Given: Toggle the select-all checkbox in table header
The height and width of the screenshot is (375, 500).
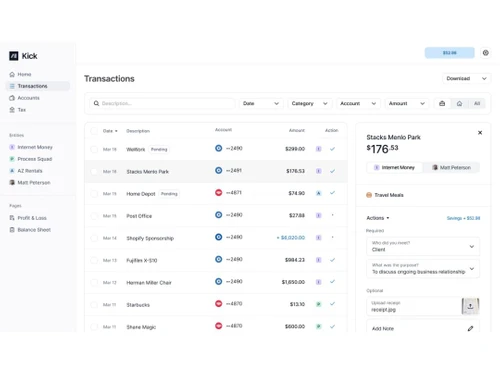Looking at the screenshot, I should [x=94, y=131].
